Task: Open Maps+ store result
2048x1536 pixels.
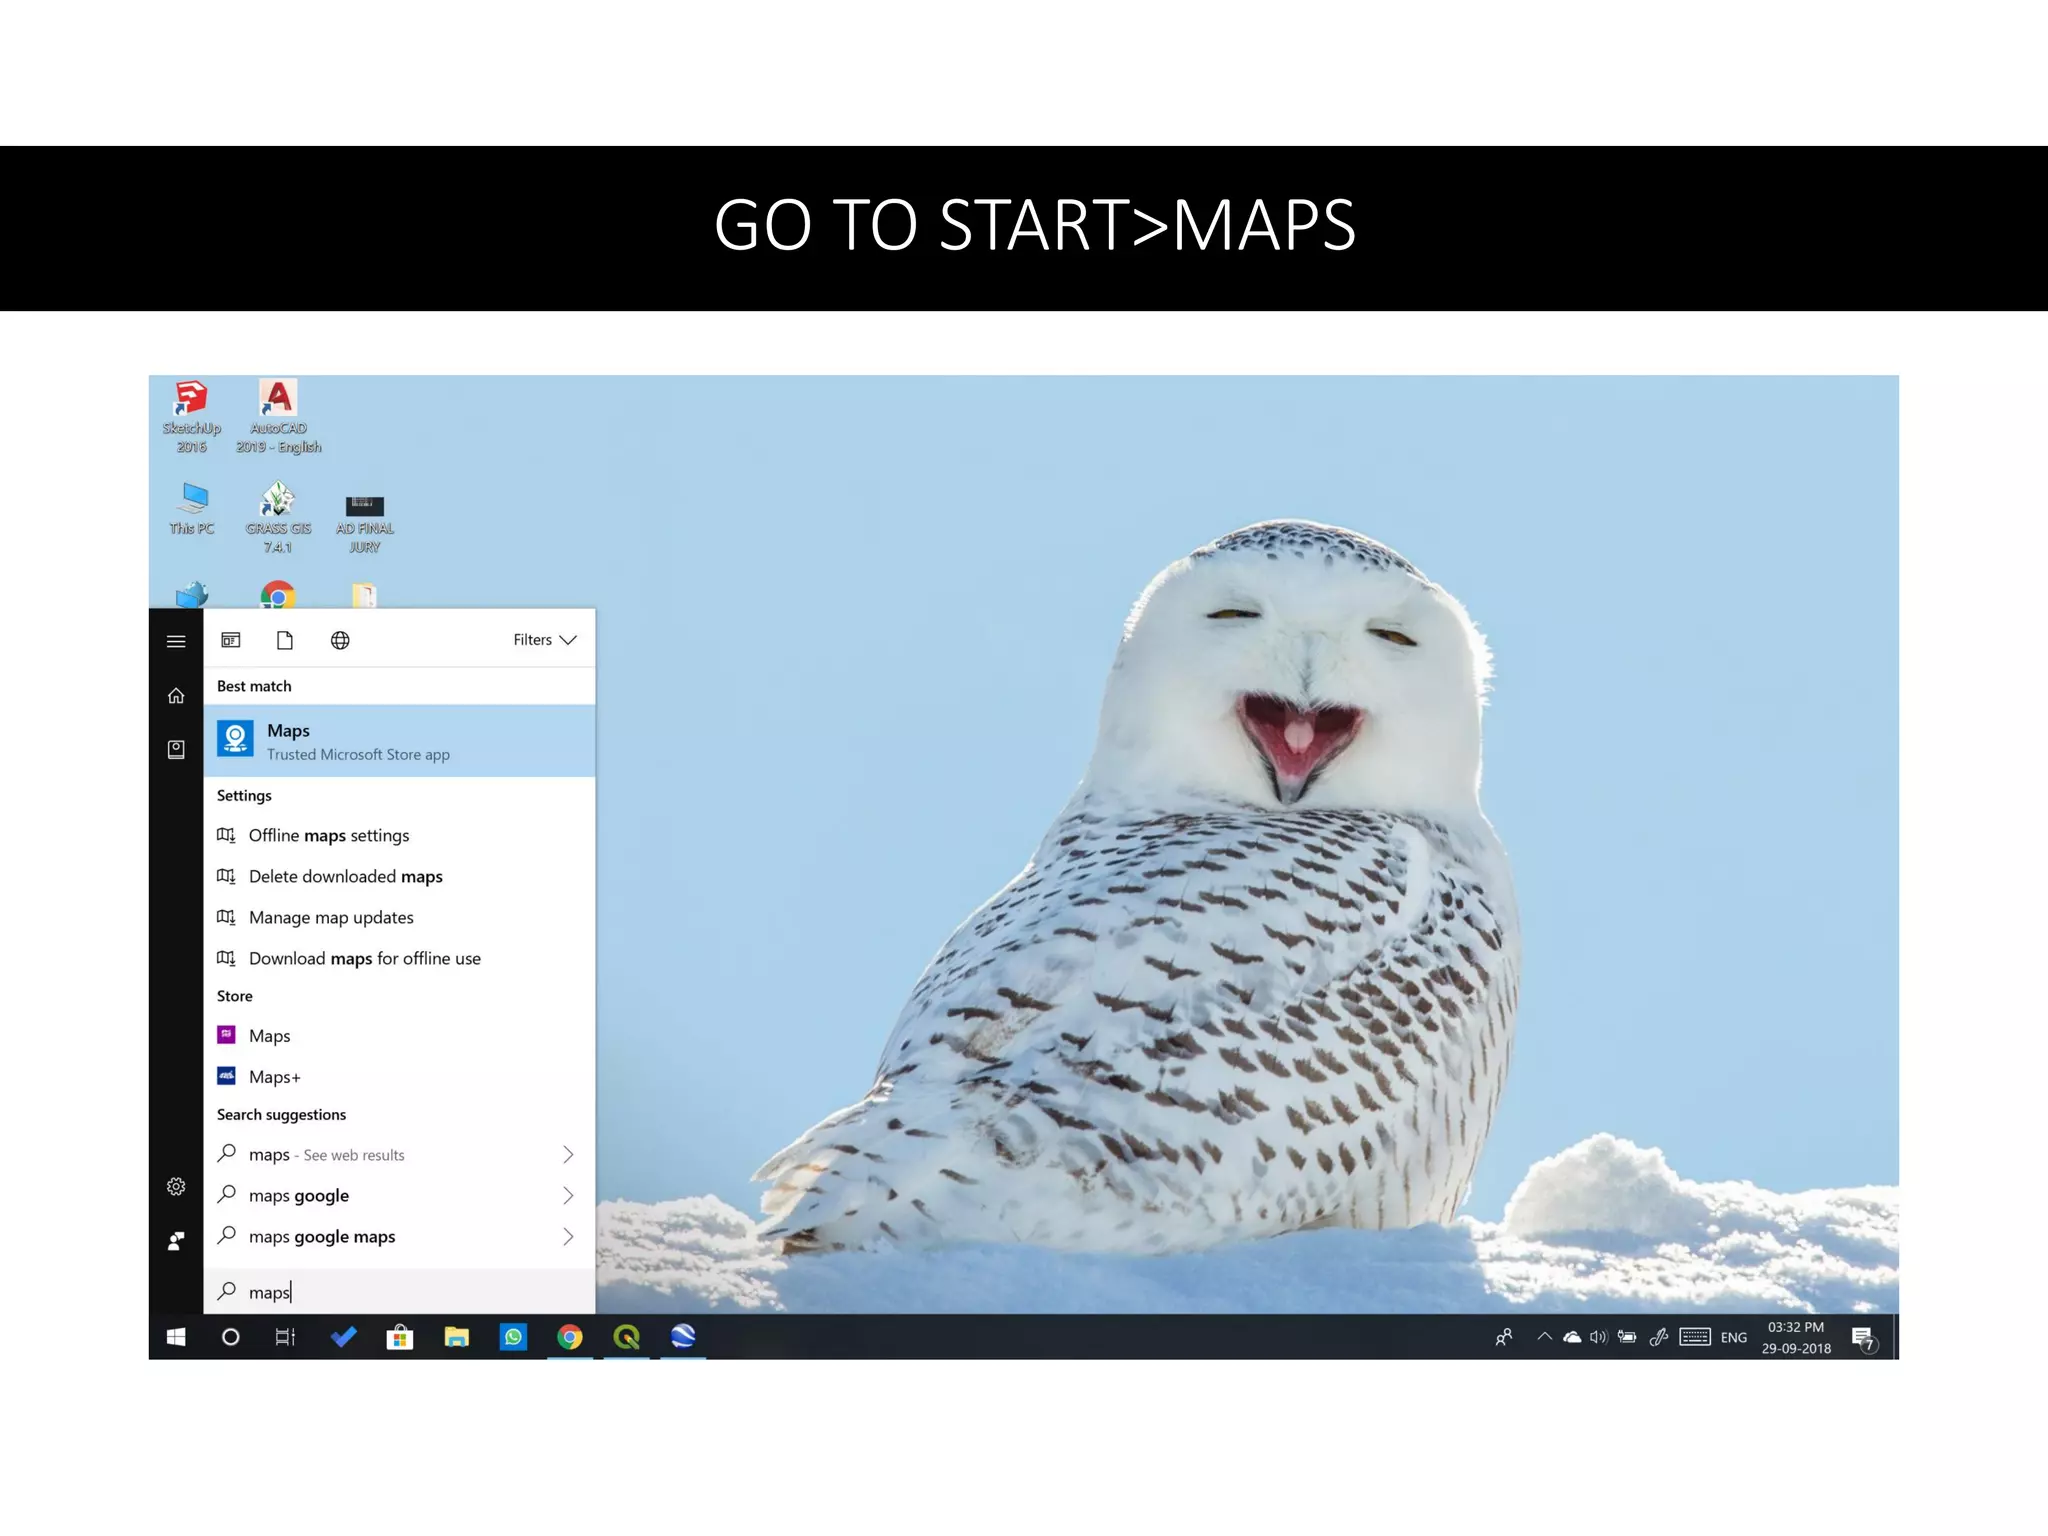Action: pyautogui.click(x=274, y=1077)
